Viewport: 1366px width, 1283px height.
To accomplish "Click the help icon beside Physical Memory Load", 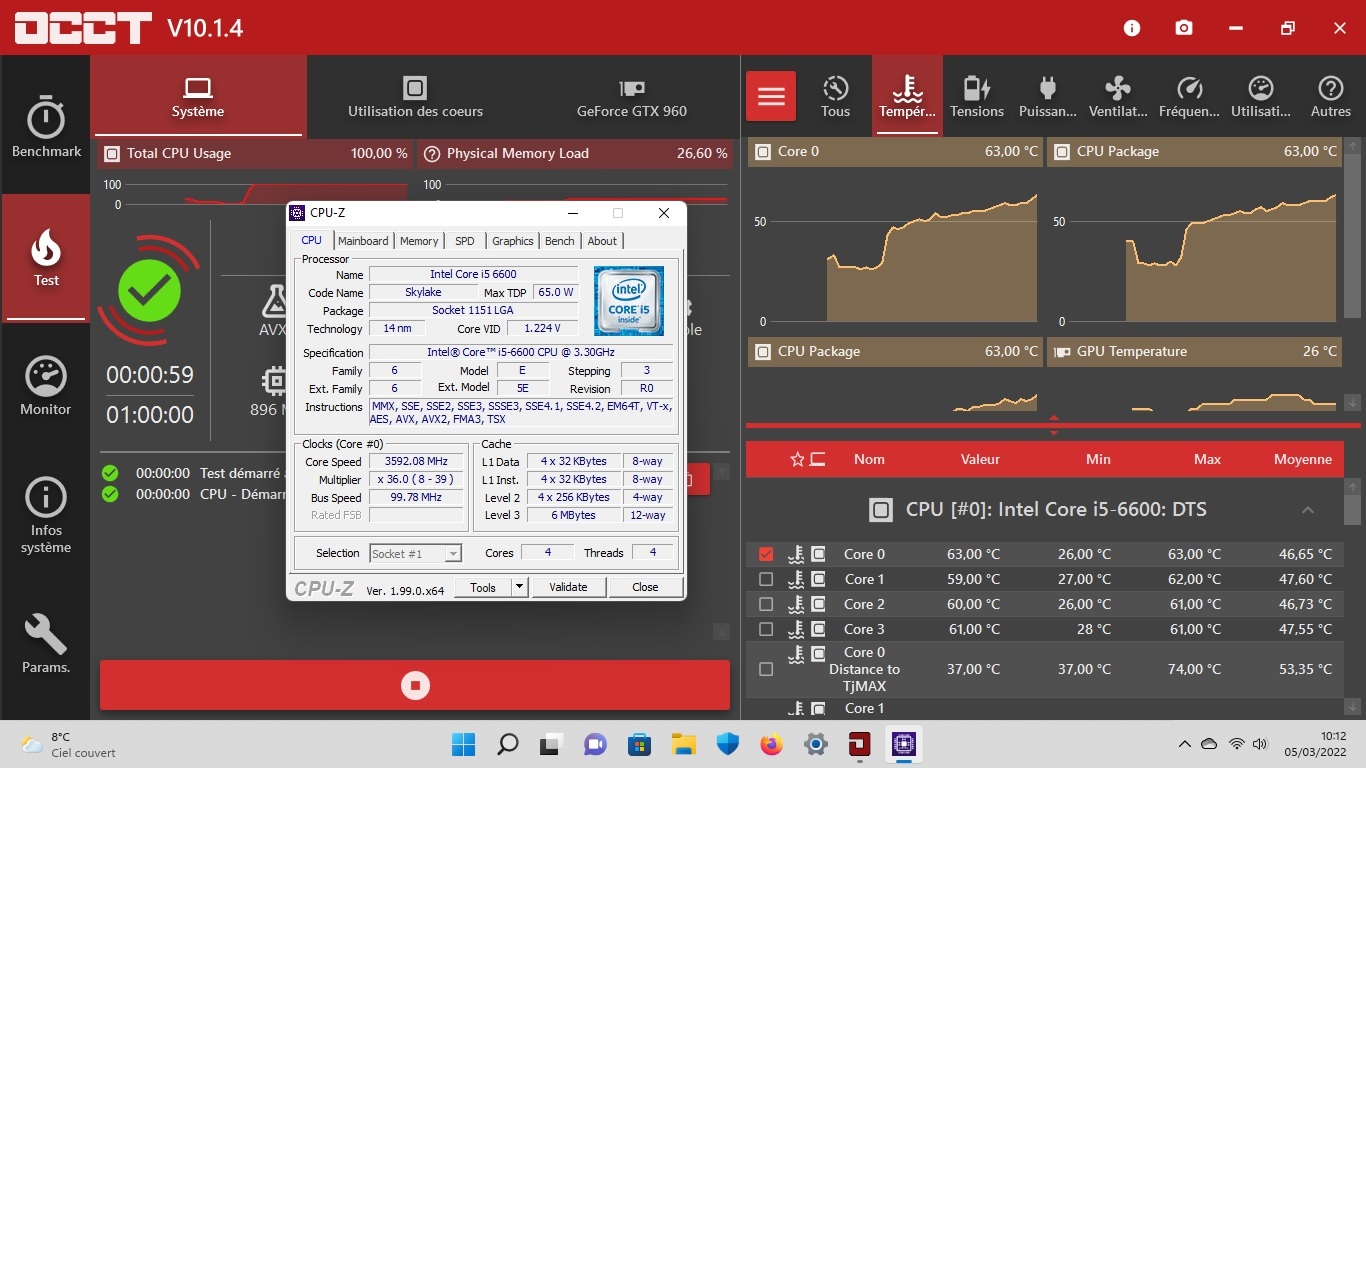I will coord(432,154).
